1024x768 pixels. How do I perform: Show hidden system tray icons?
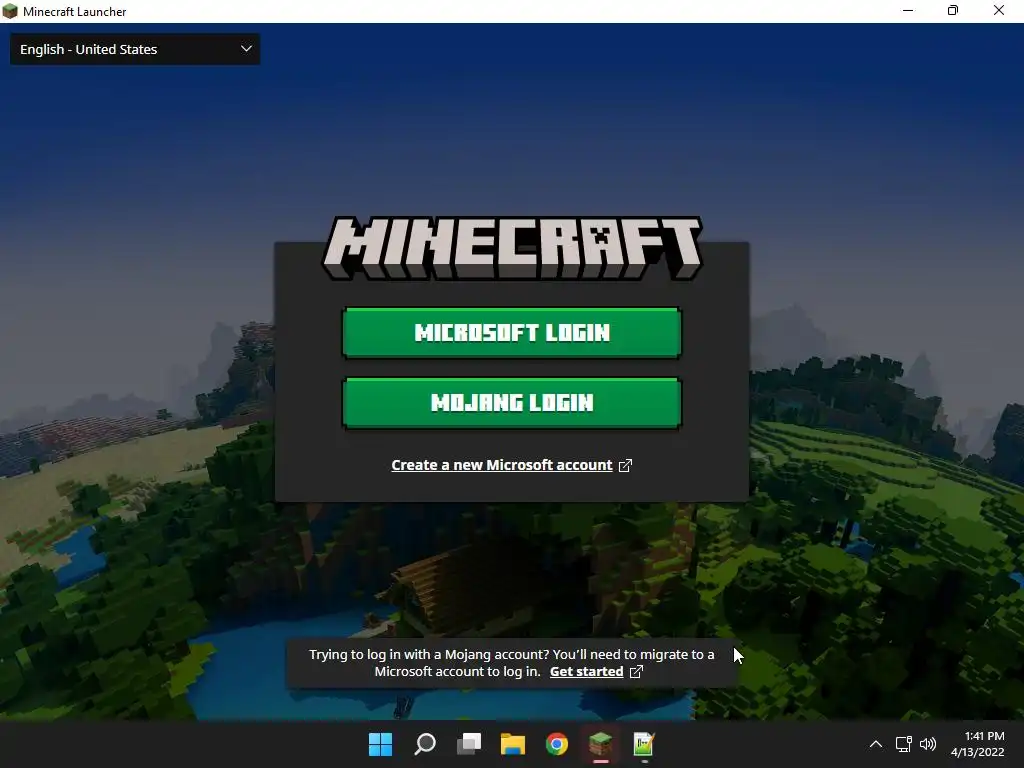[x=876, y=744]
